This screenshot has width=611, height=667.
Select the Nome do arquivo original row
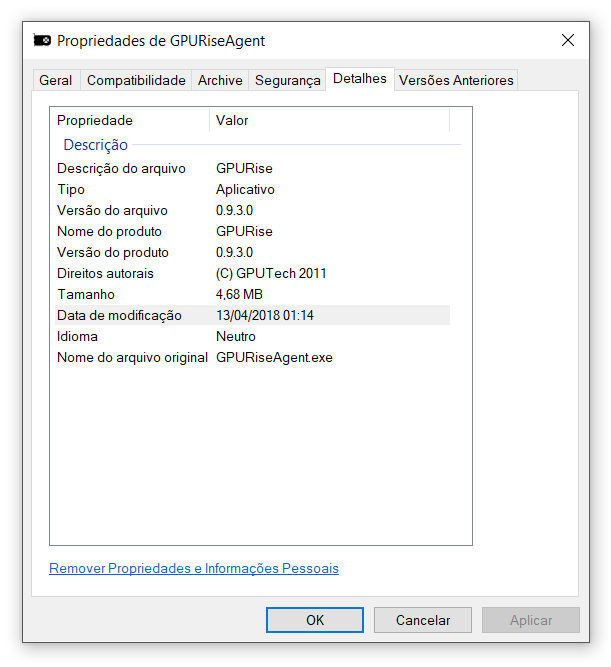click(x=252, y=357)
